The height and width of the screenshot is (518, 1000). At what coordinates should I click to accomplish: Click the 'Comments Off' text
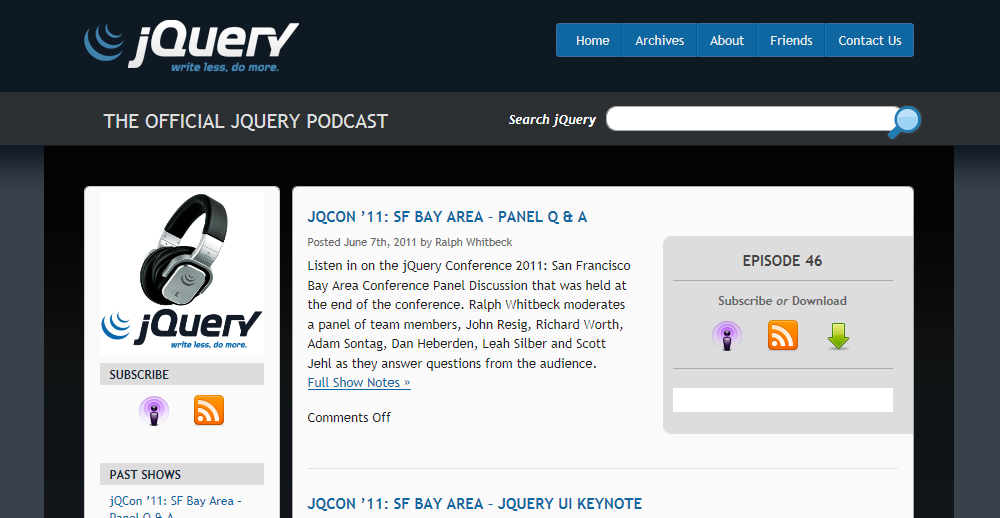(x=349, y=418)
